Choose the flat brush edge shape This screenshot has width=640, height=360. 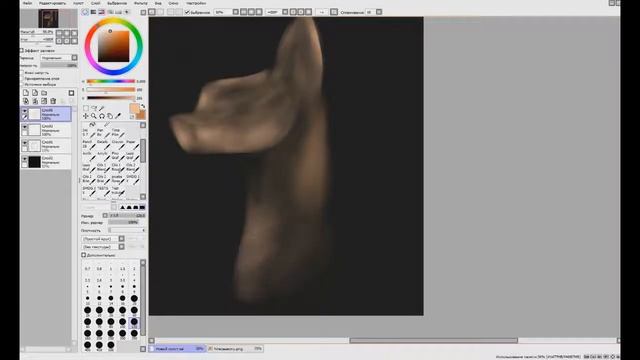[x=142, y=207]
